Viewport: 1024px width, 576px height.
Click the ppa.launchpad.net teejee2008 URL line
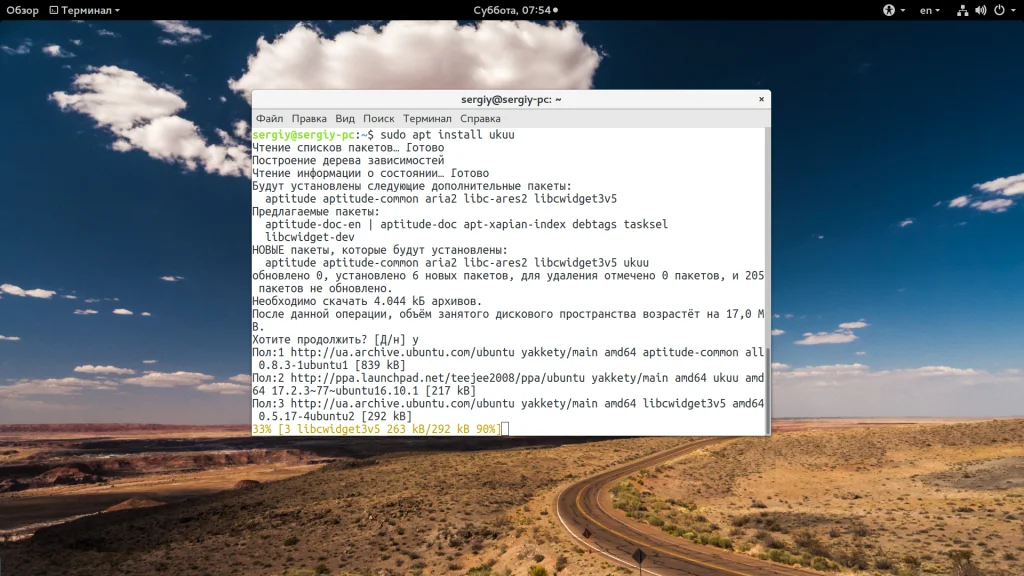[x=508, y=378]
